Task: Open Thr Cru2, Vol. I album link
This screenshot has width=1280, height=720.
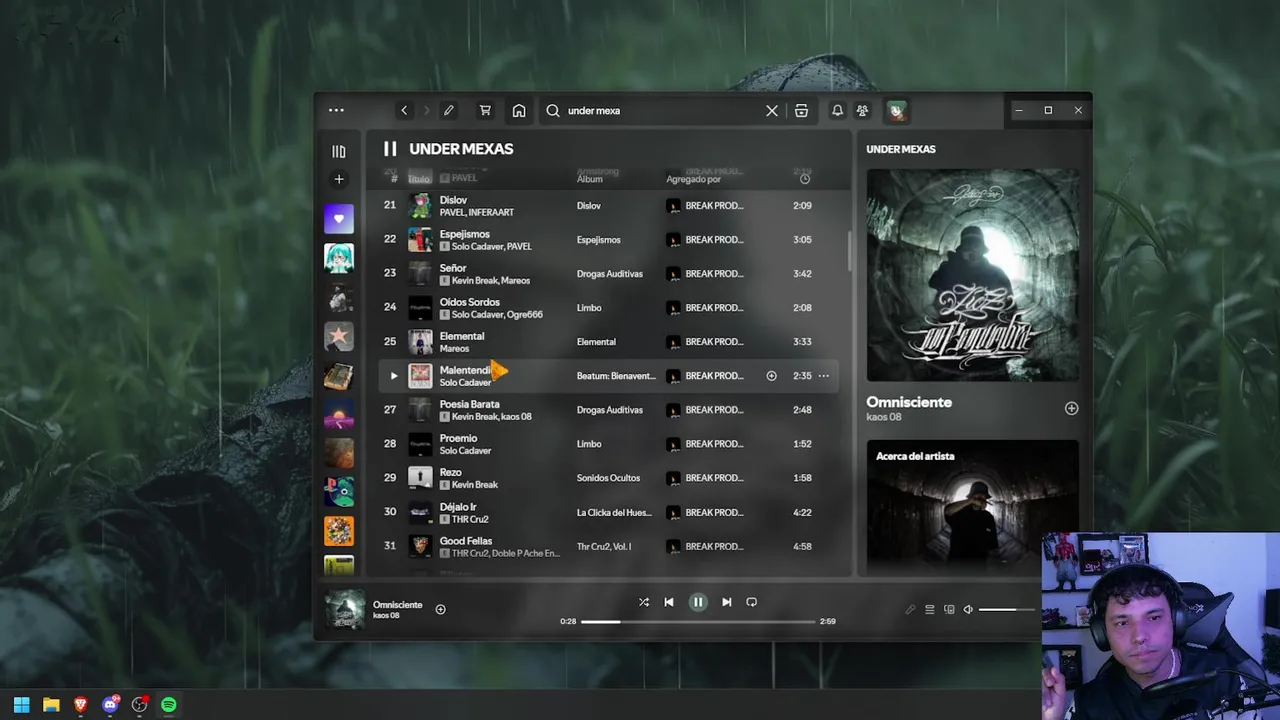Action: click(x=604, y=546)
